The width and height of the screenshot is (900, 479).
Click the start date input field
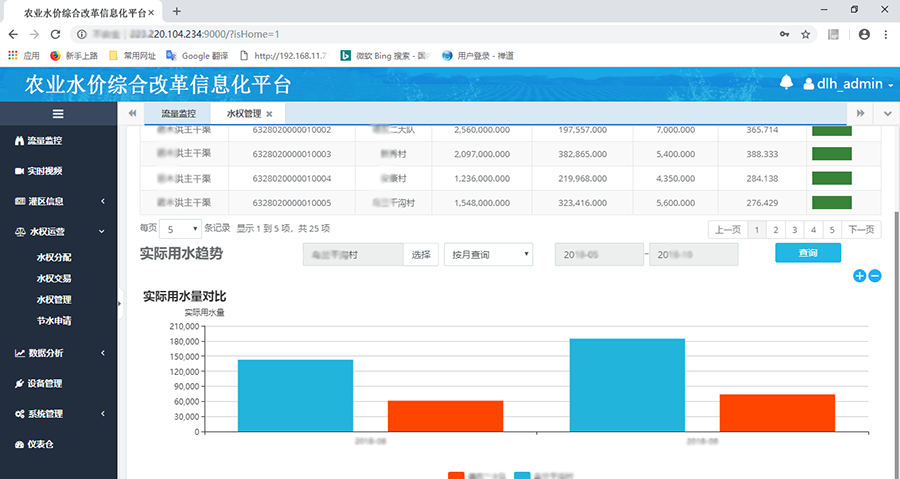[598, 254]
